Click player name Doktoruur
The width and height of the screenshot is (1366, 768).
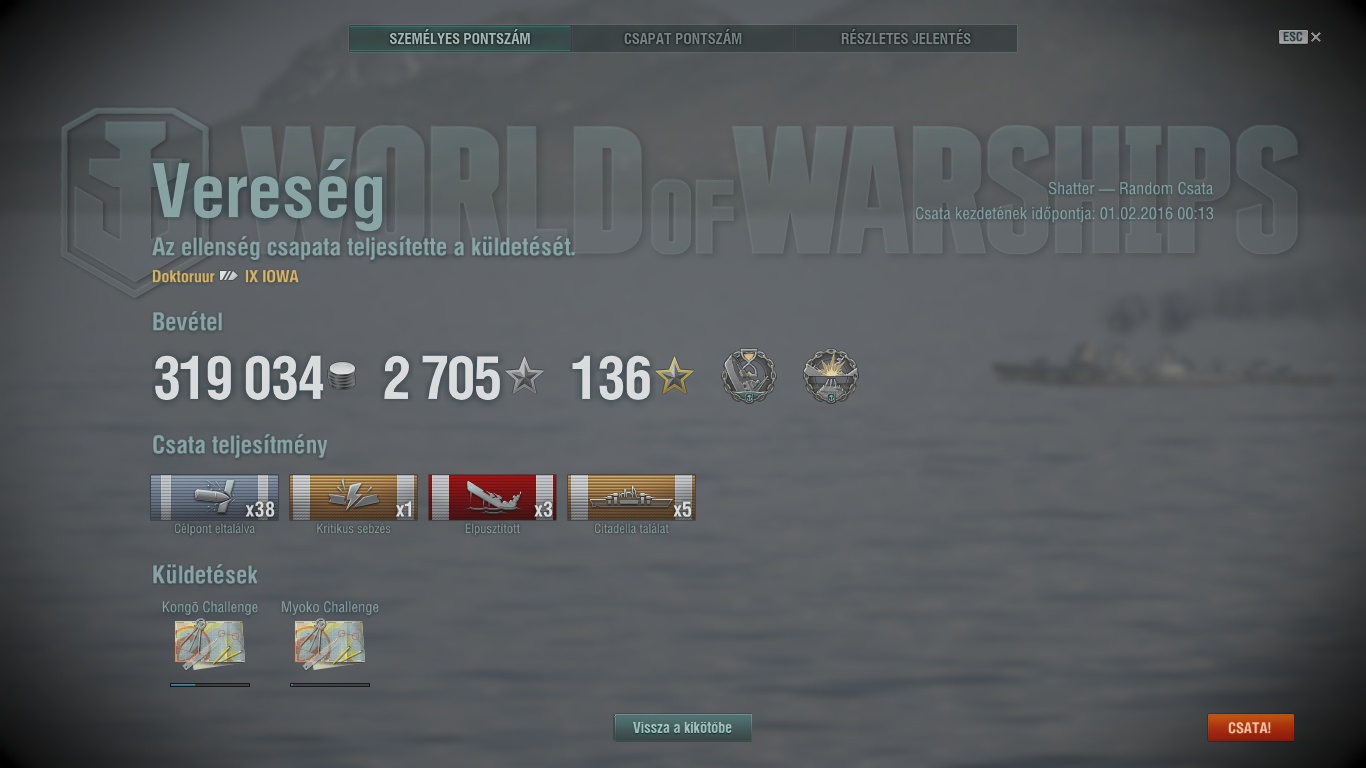click(x=183, y=276)
